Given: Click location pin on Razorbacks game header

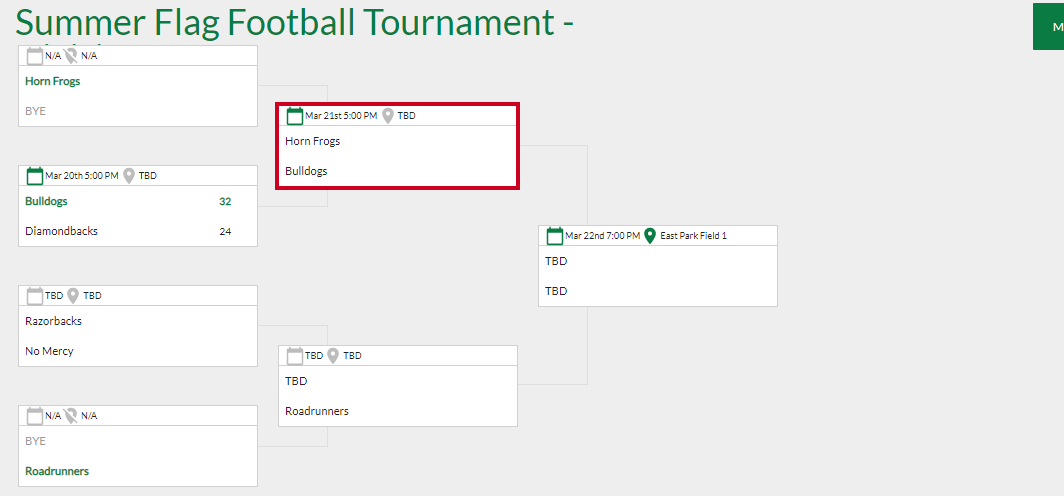Looking at the screenshot, I should coord(73,296).
